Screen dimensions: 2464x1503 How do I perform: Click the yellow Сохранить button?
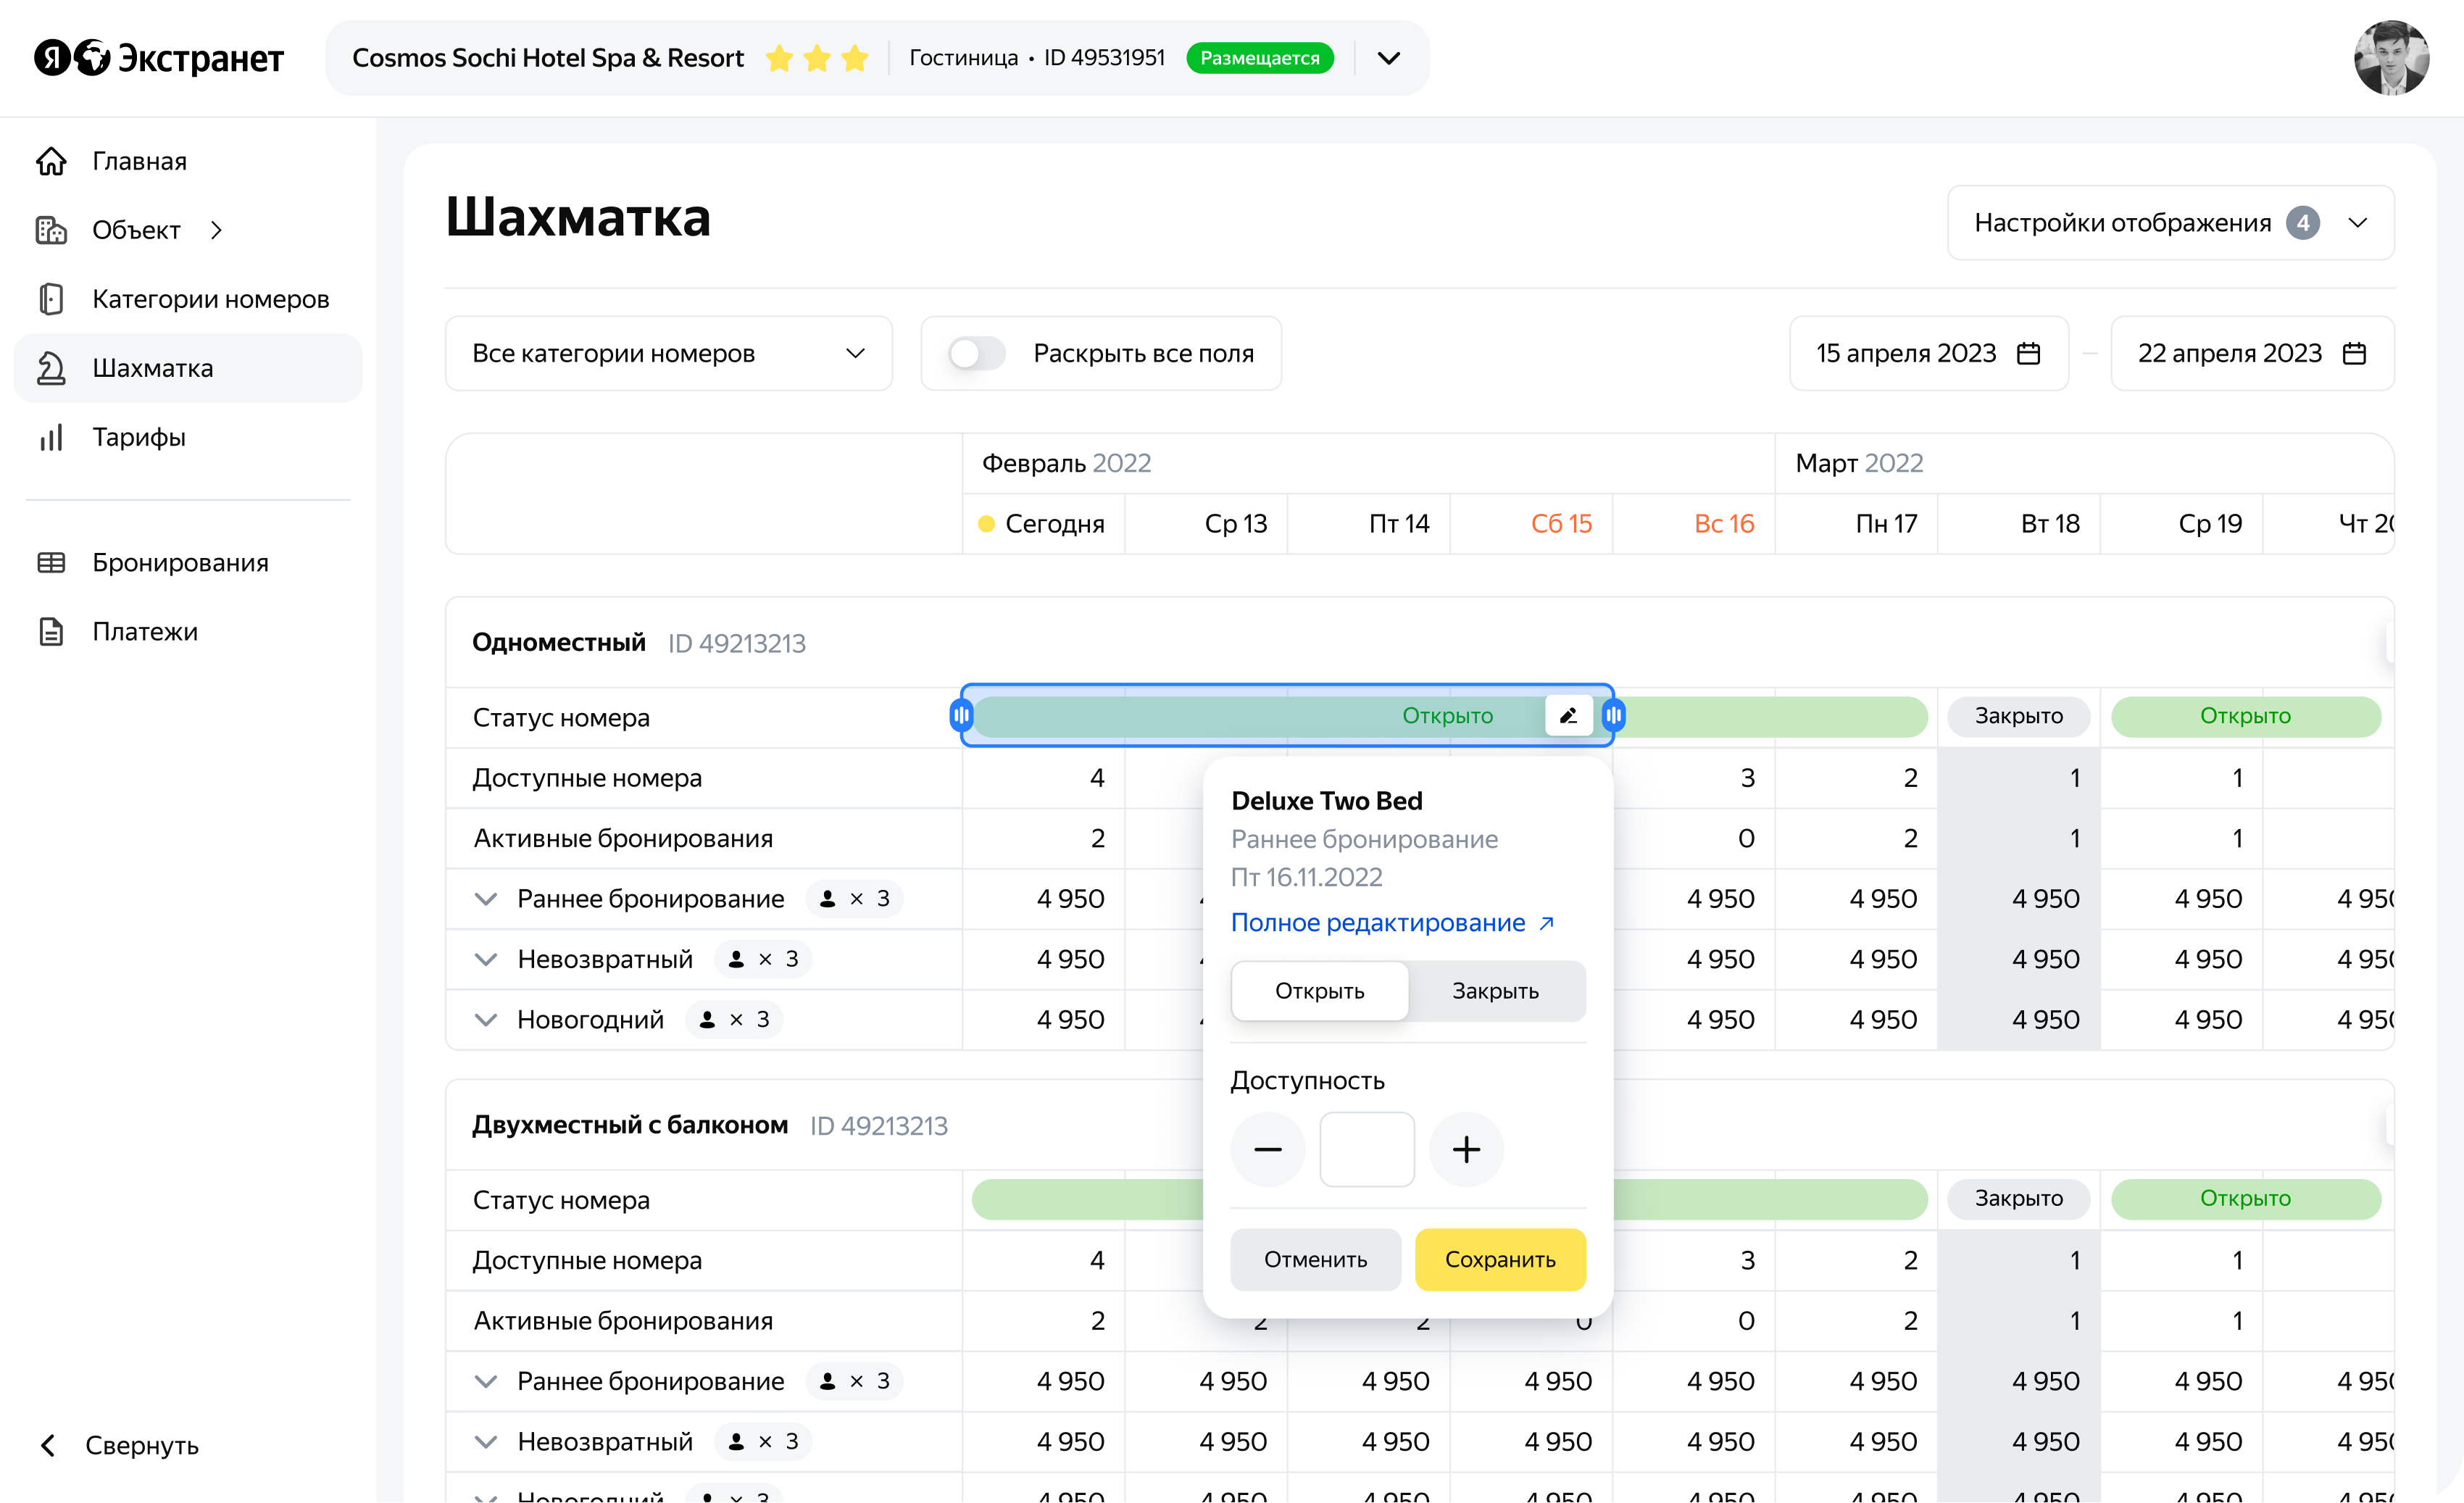click(1500, 1260)
